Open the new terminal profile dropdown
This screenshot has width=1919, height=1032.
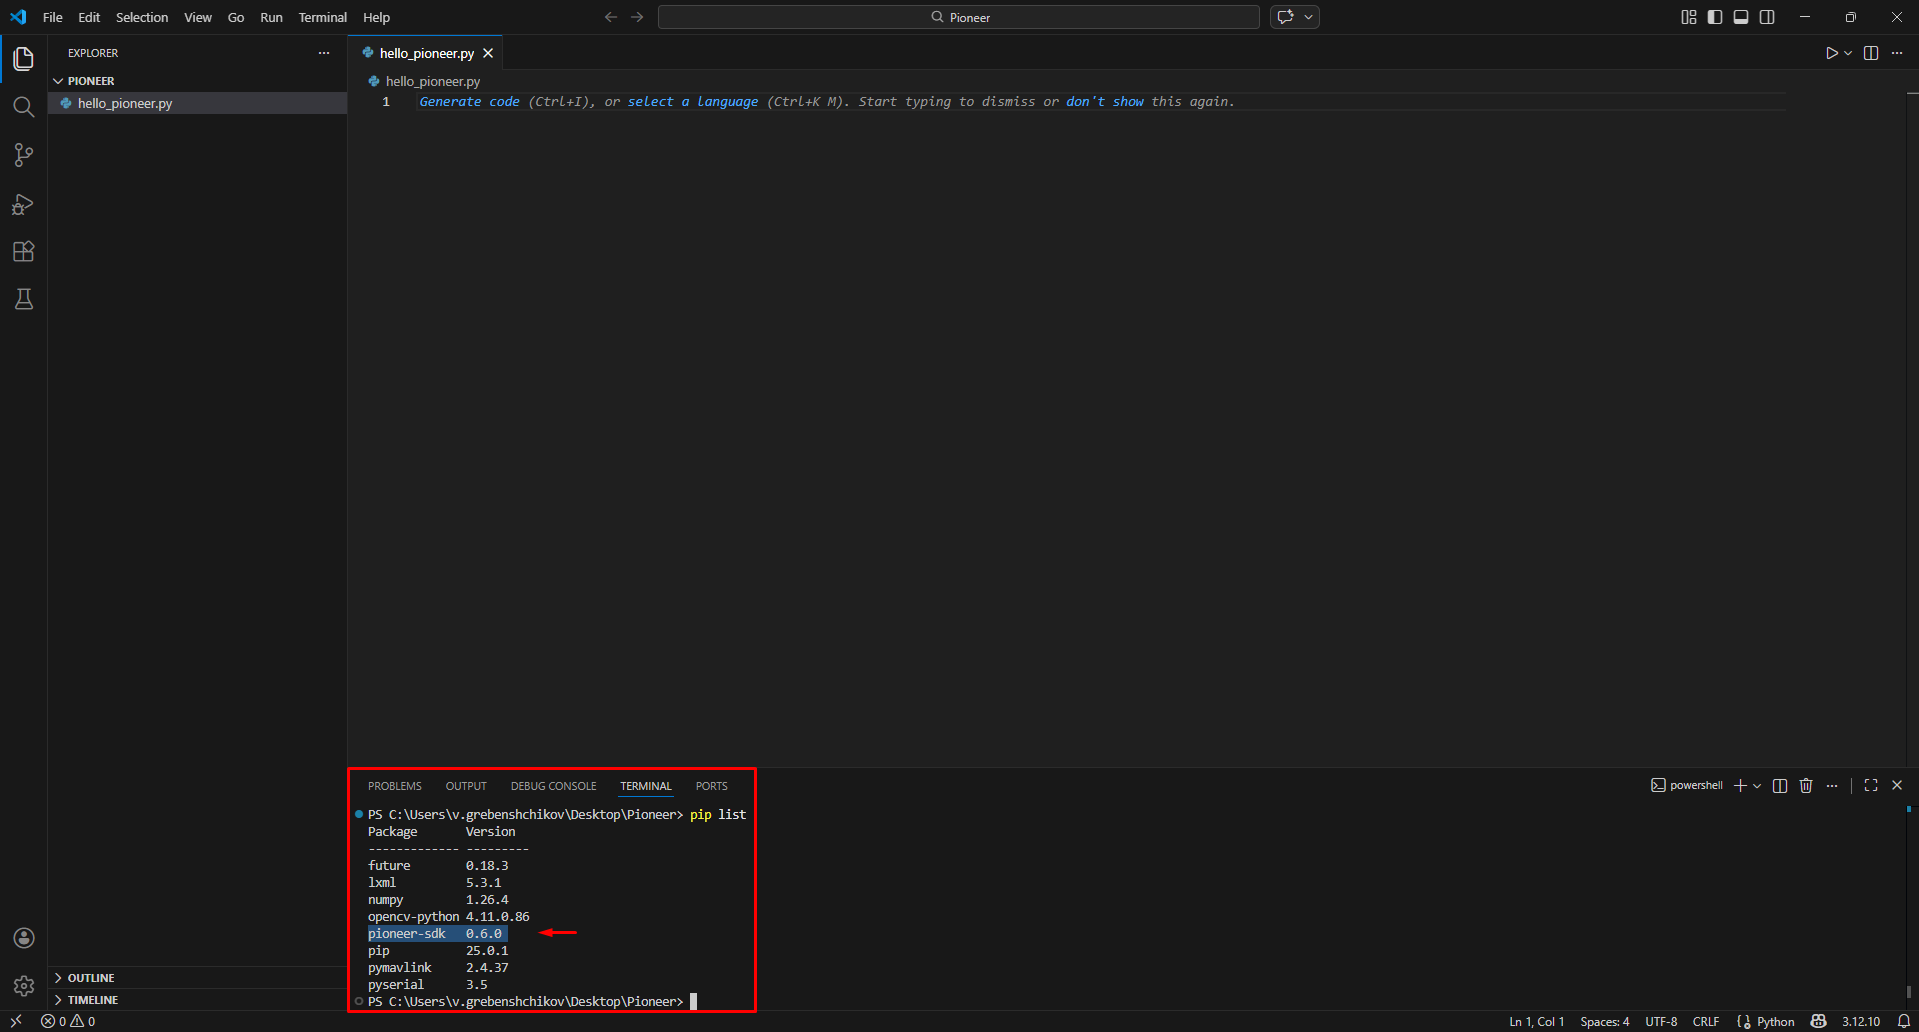1757,785
